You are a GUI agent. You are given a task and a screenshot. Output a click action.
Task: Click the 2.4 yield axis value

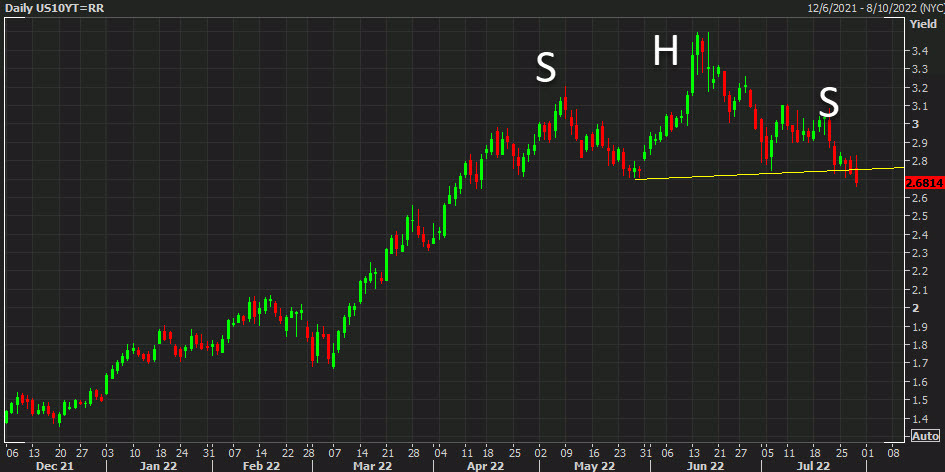coord(918,235)
